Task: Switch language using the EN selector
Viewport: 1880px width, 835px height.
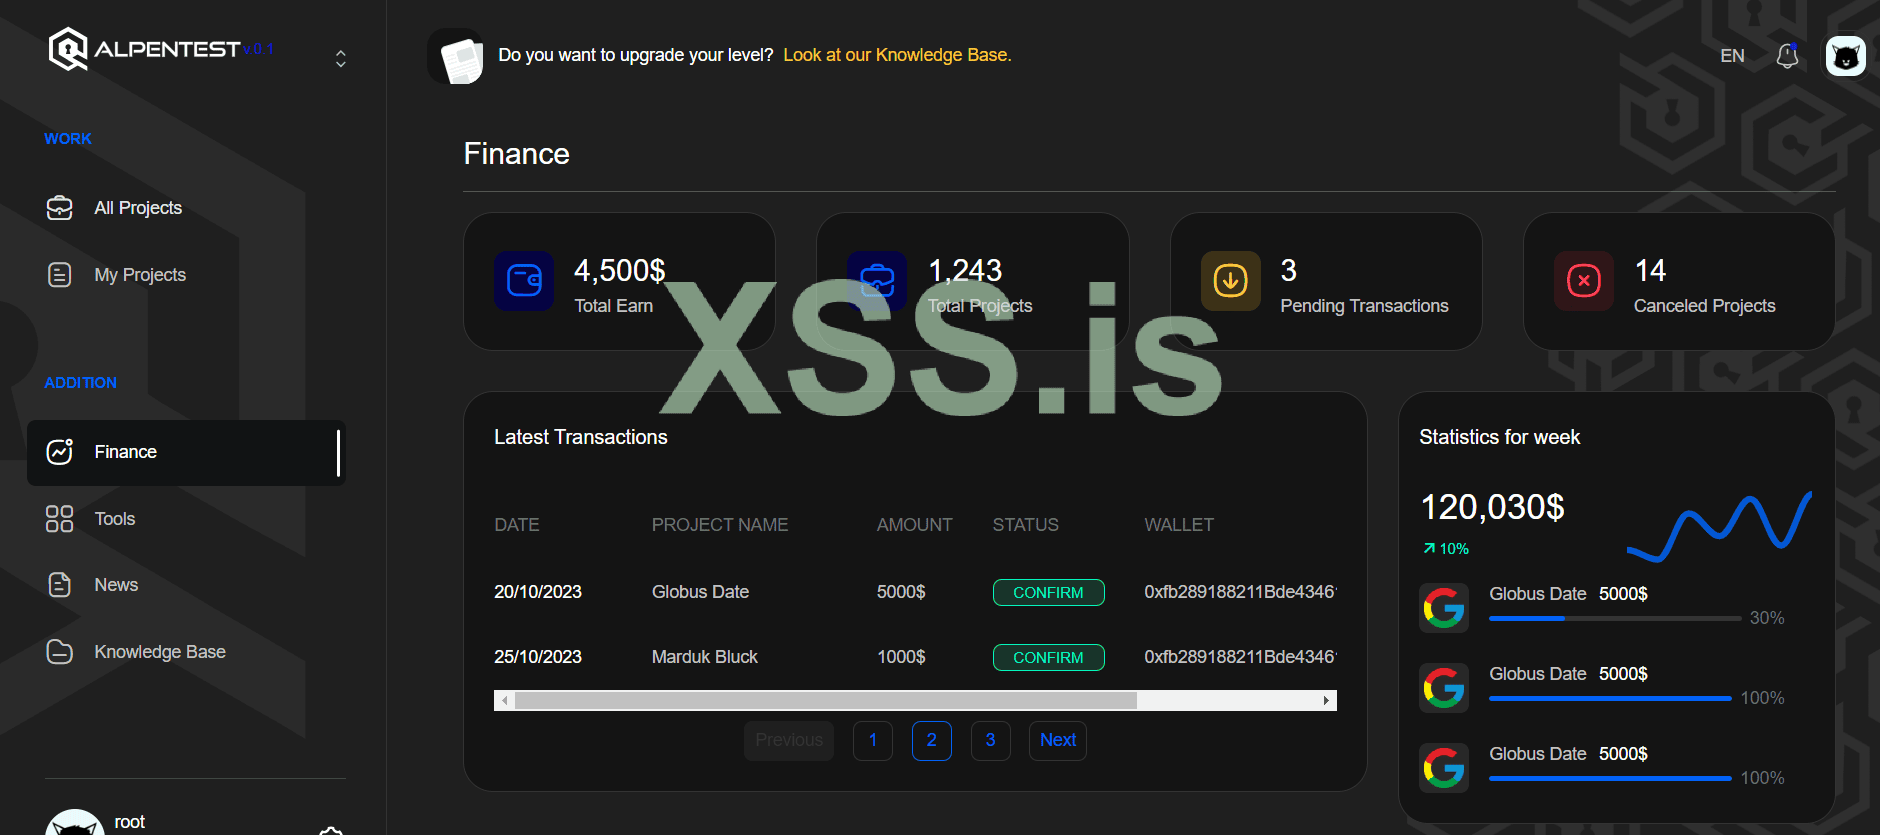Action: pos(1732,56)
